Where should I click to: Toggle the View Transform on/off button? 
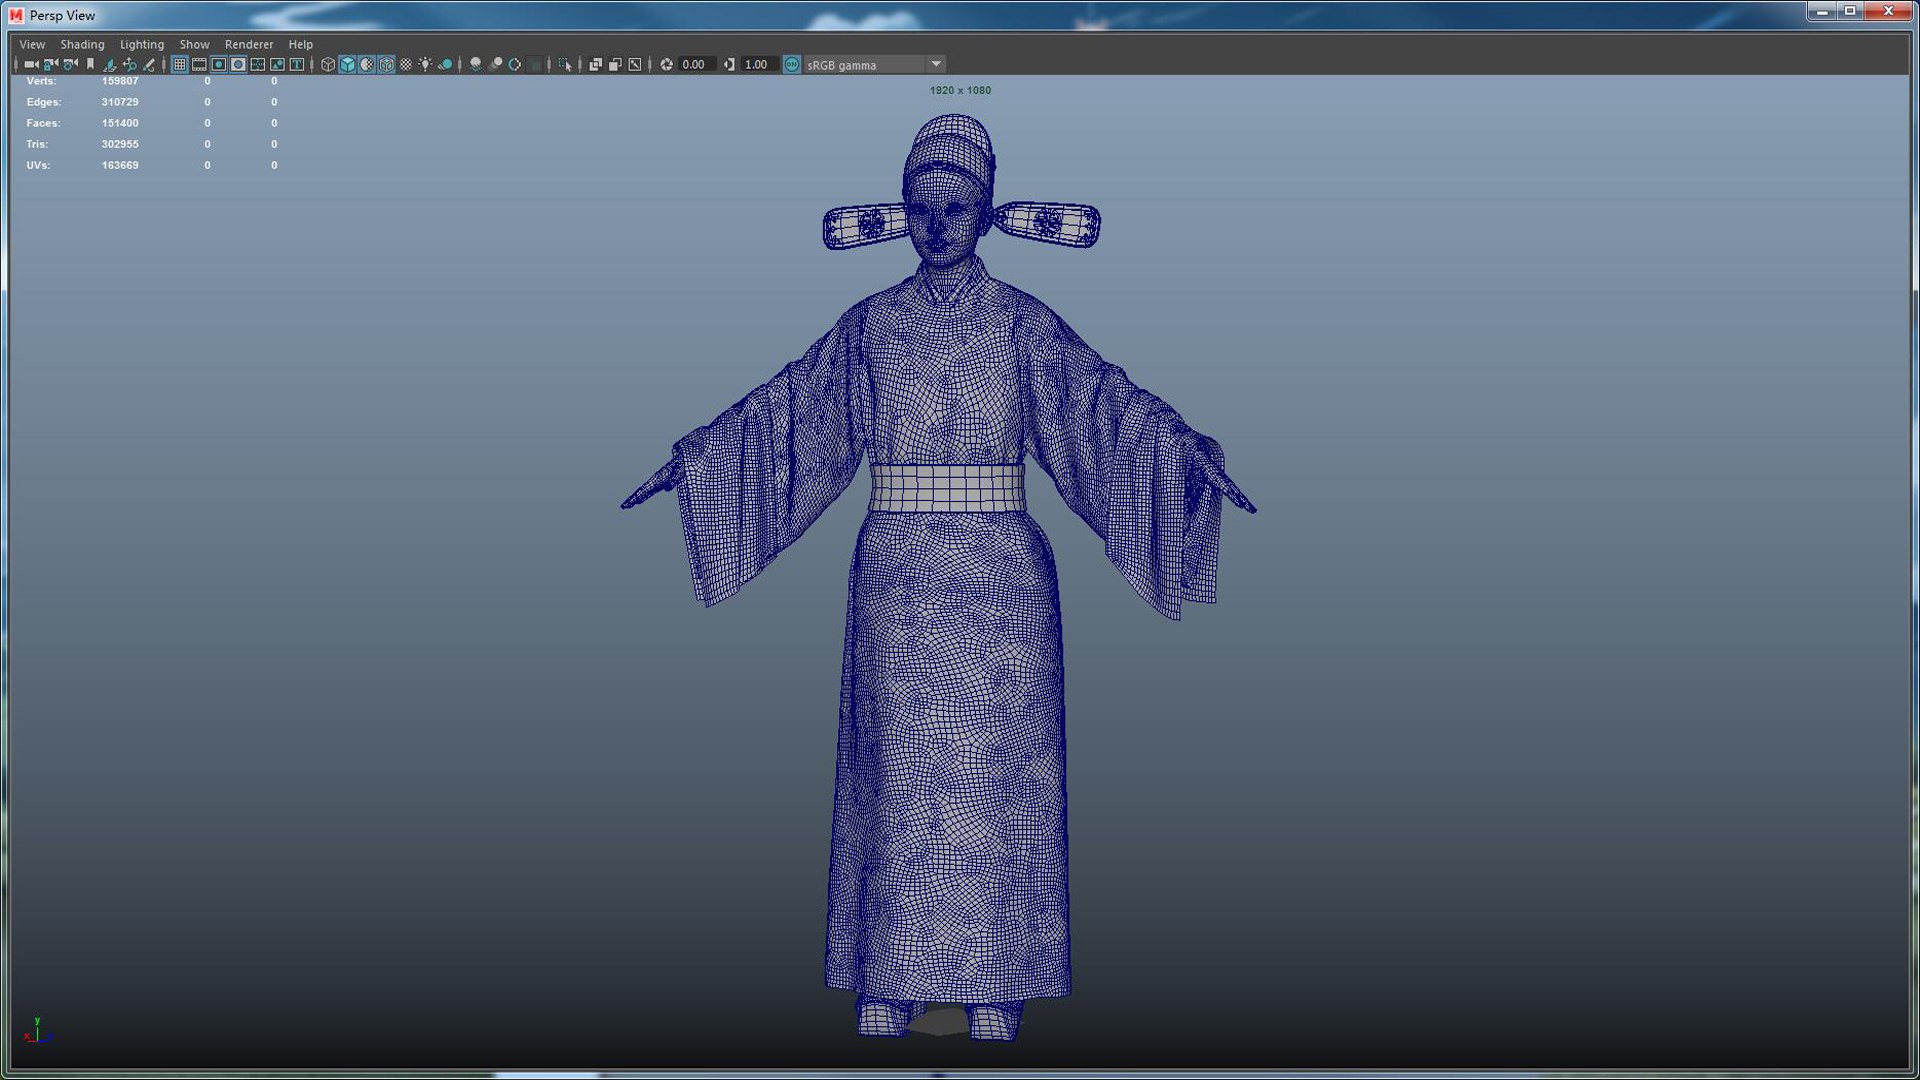click(x=792, y=64)
